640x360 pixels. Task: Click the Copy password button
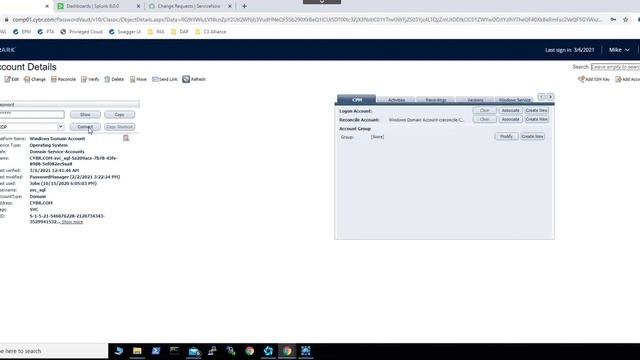[120, 115]
